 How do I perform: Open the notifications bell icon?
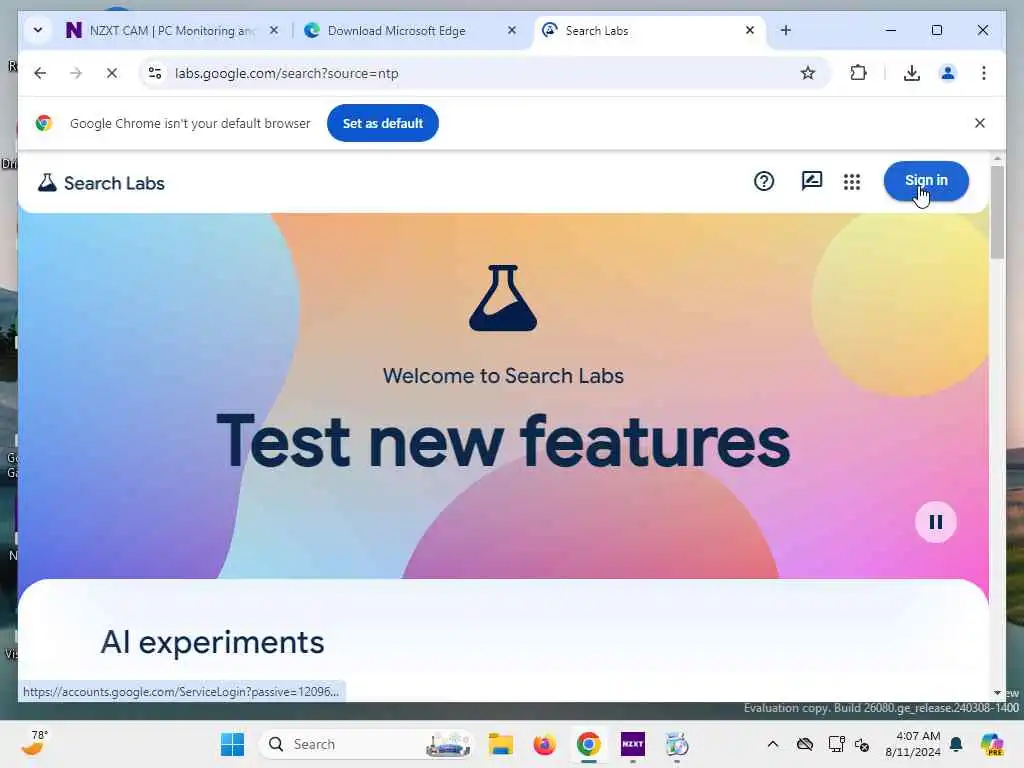pyautogui.click(x=956, y=744)
